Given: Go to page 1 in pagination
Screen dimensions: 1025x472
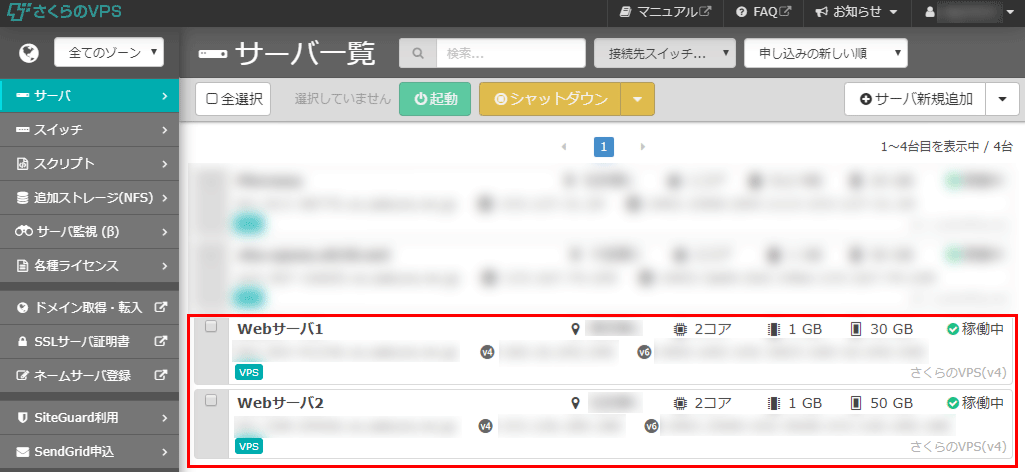Looking at the screenshot, I should click(603, 147).
